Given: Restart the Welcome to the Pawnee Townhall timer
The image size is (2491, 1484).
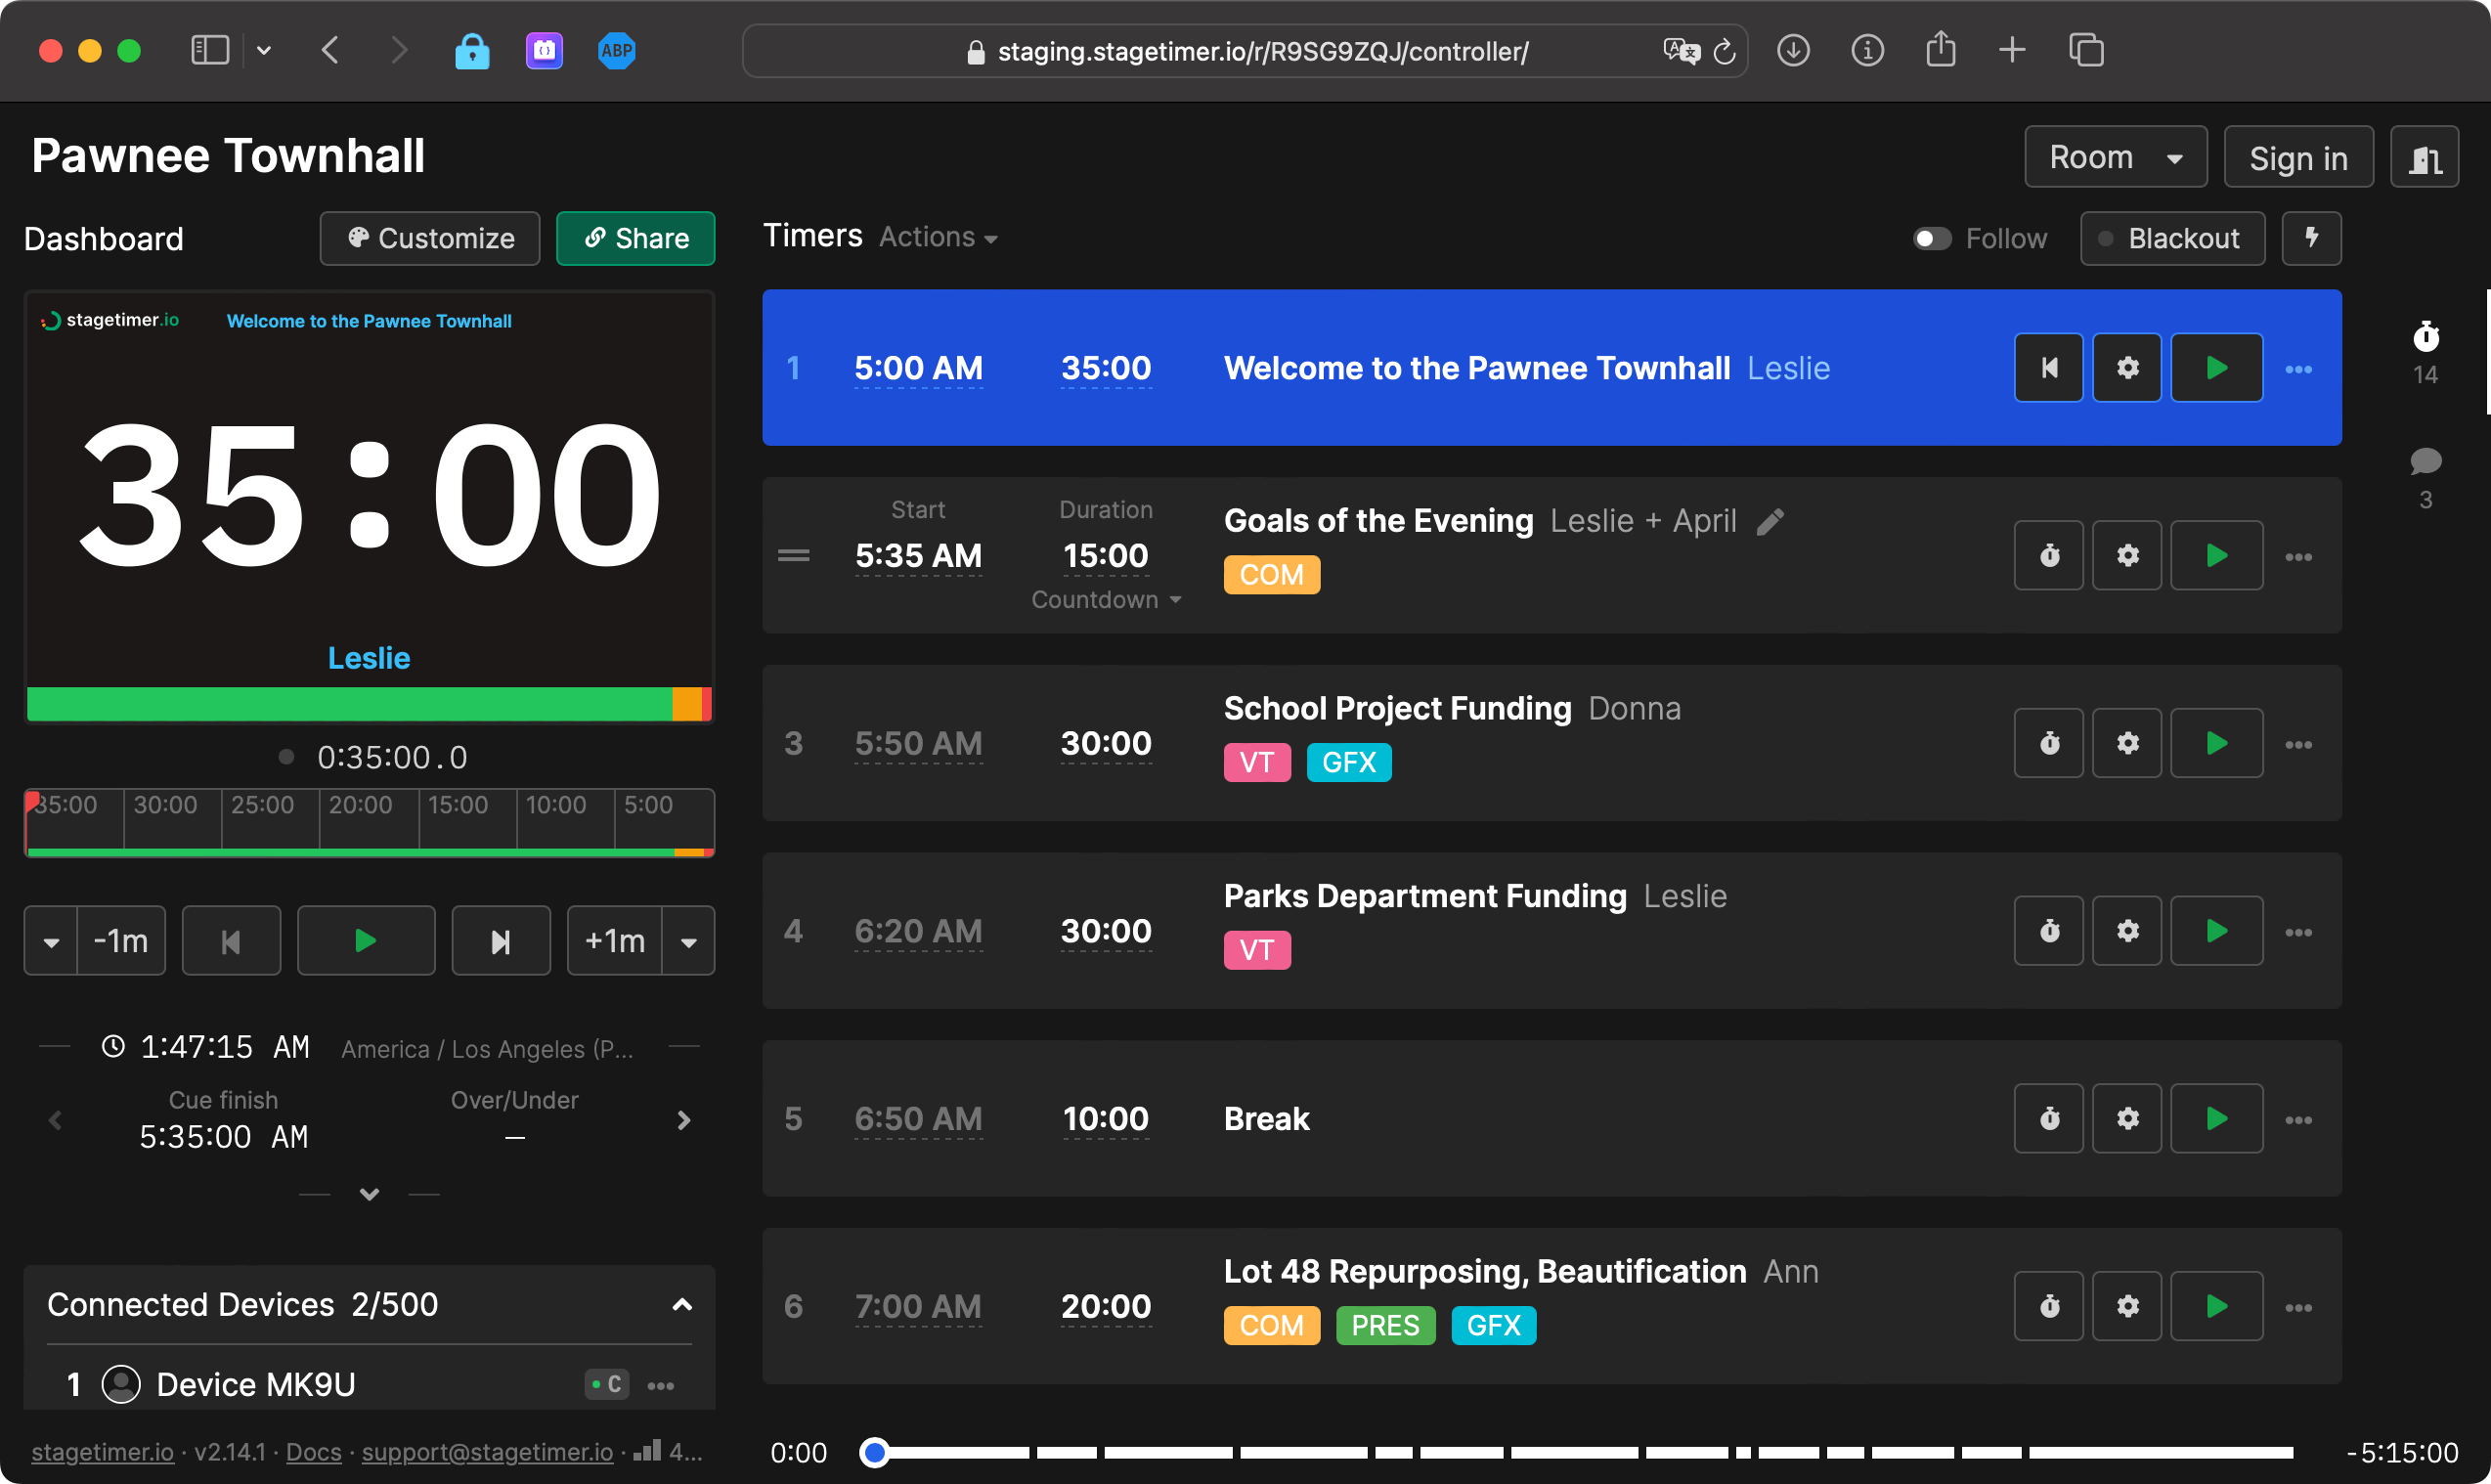Looking at the screenshot, I should tap(2048, 367).
